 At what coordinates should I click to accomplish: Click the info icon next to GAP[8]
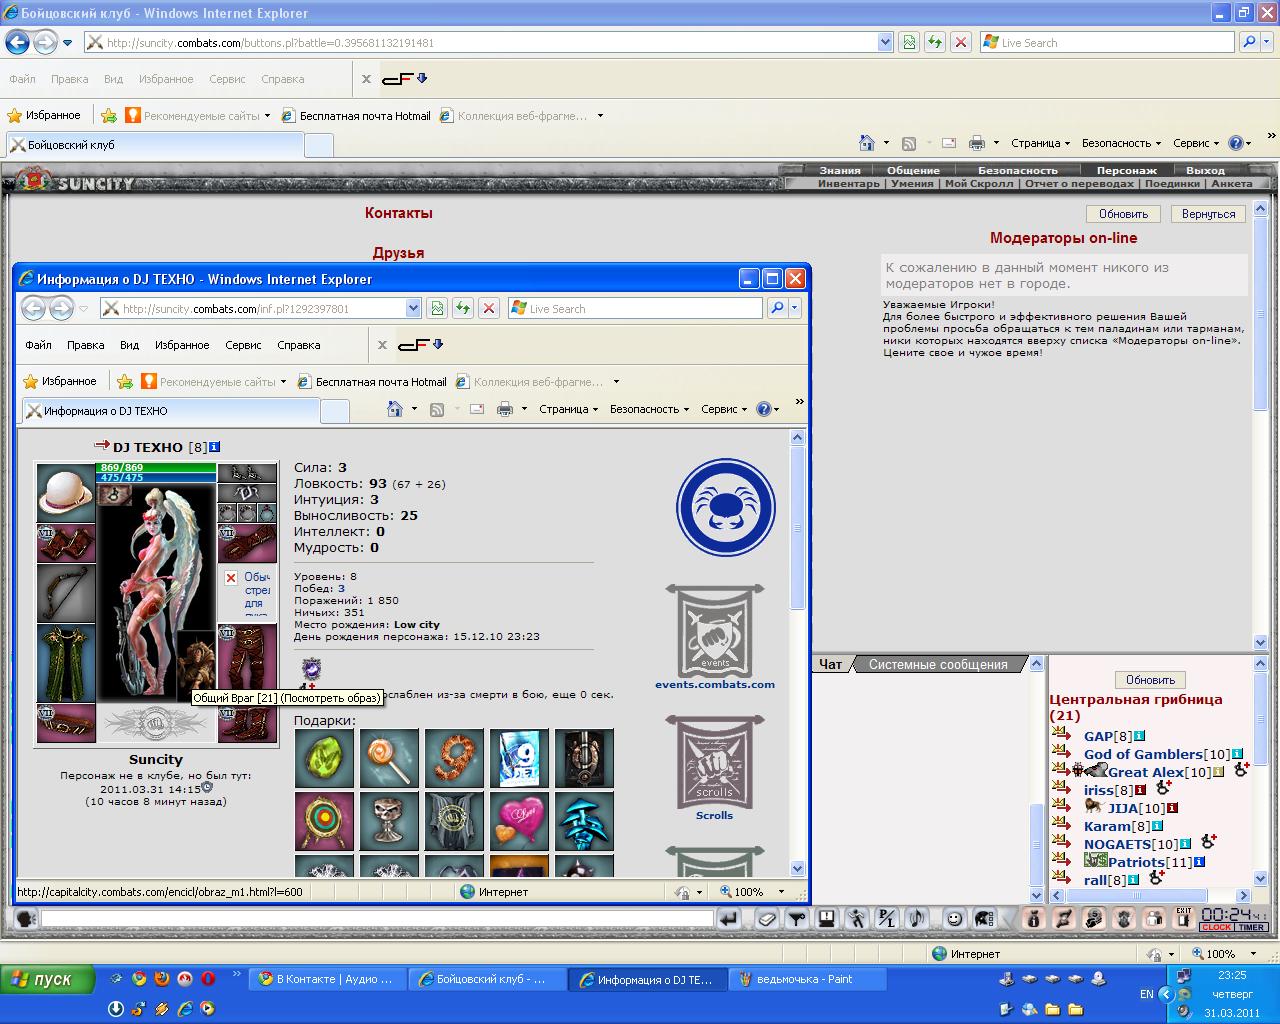click(x=1139, y=736)
